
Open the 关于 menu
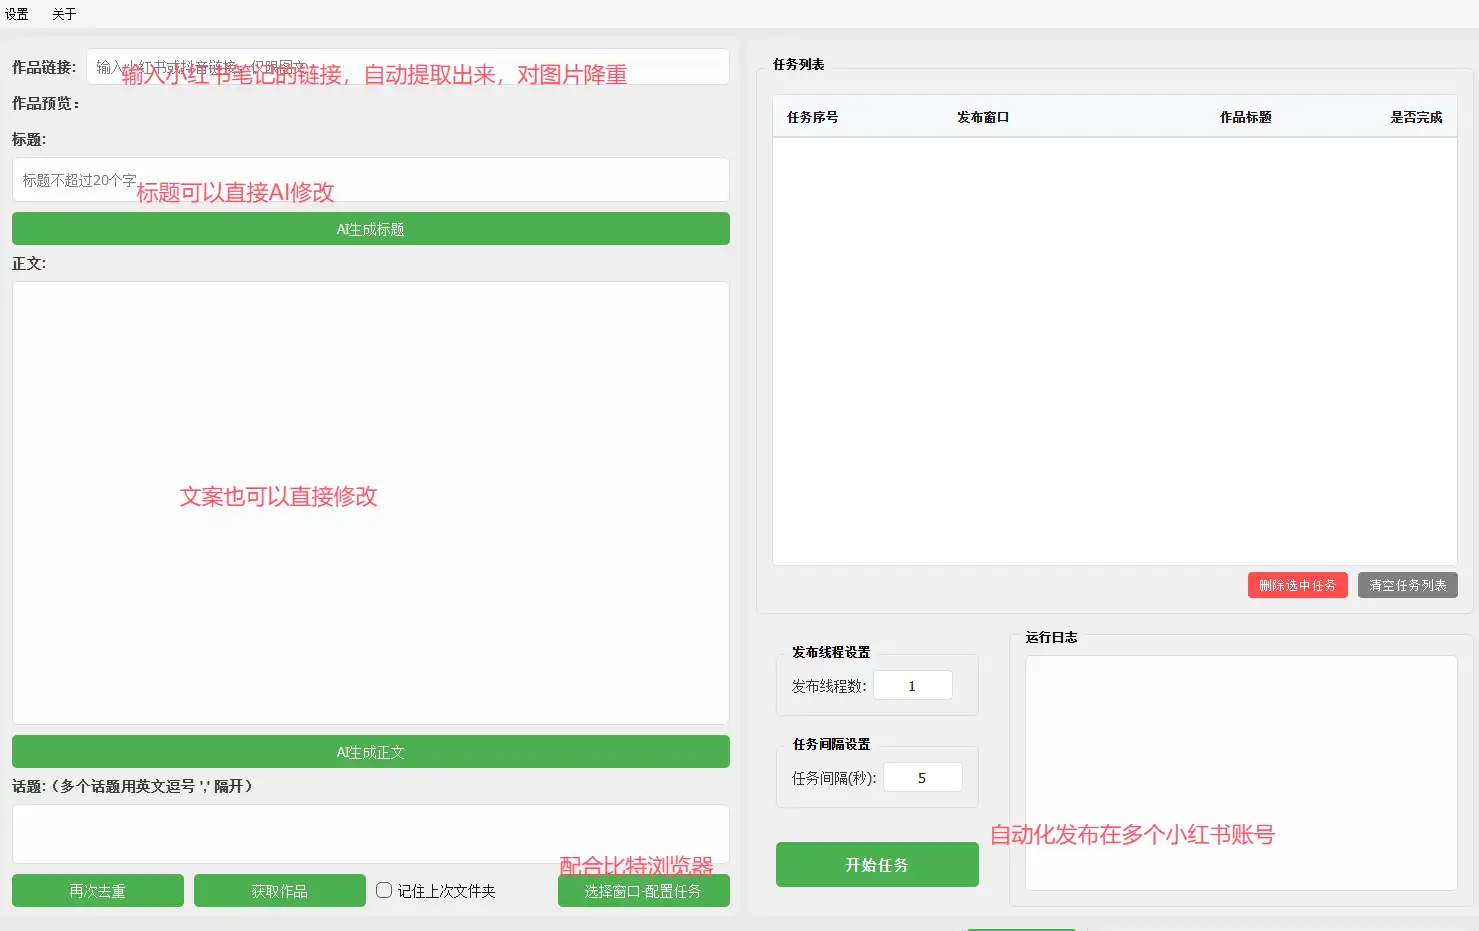[x=64, y=14]
